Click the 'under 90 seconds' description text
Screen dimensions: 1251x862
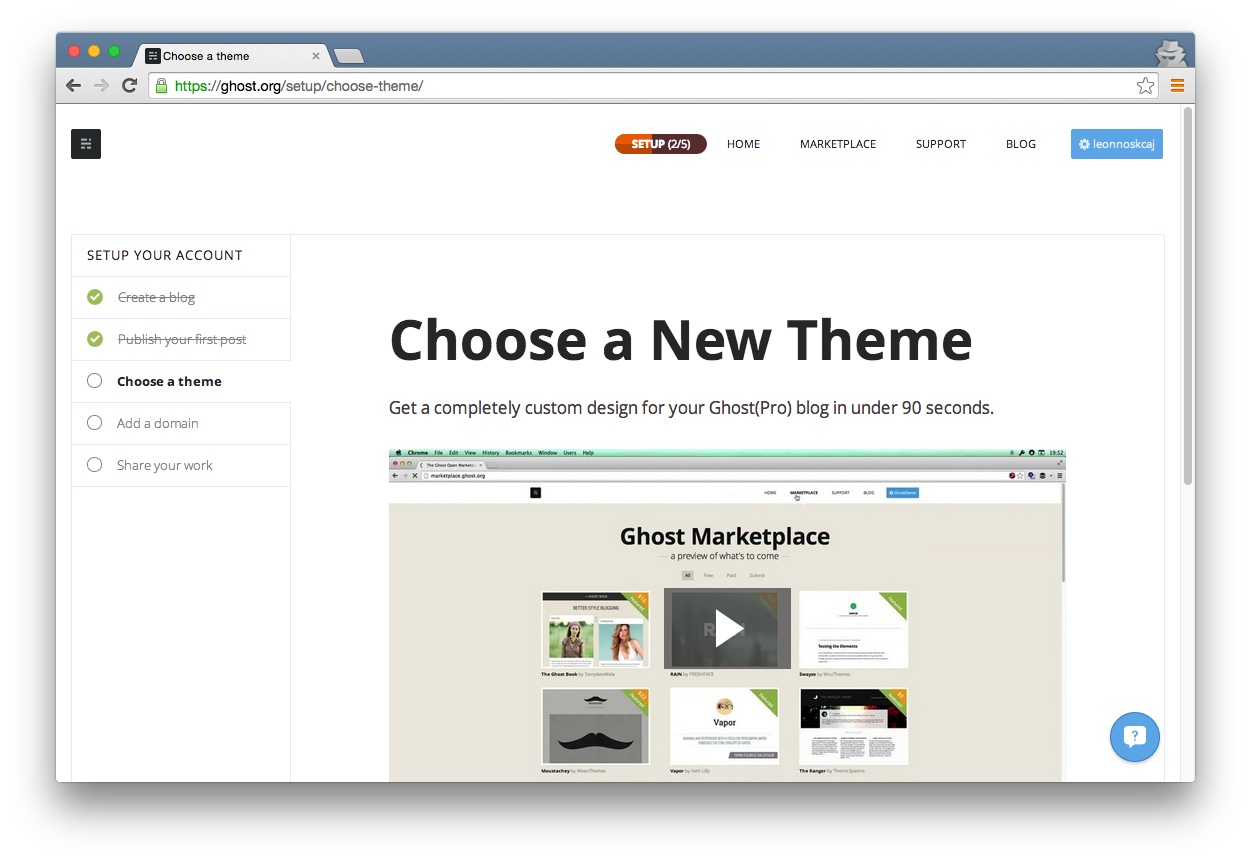coord(691,408)
